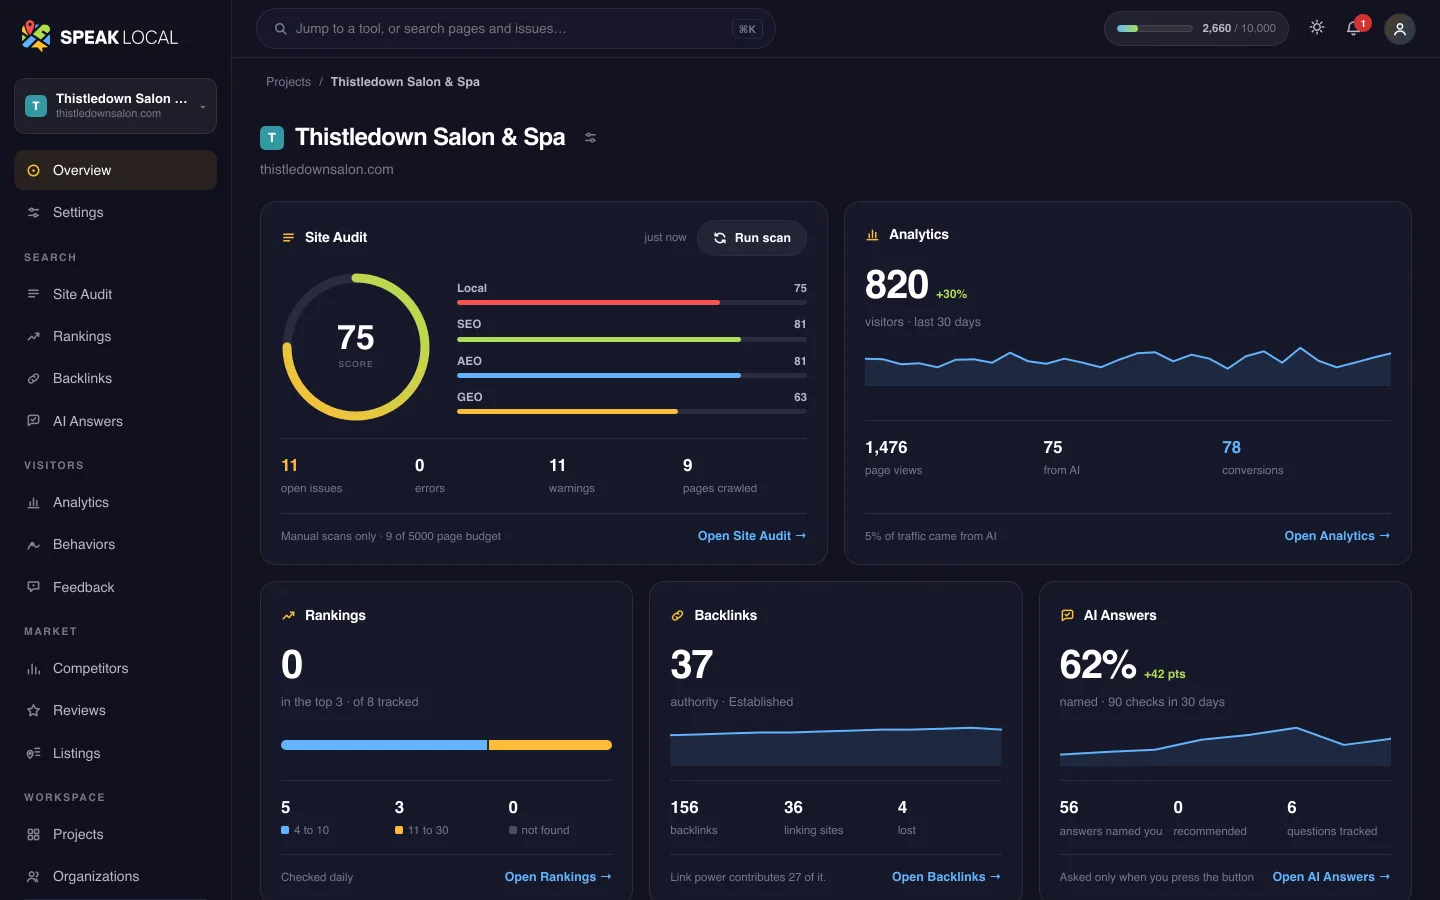
Task: Click the Behaviors icon in the sidebar
Action: tap(33, 545)
